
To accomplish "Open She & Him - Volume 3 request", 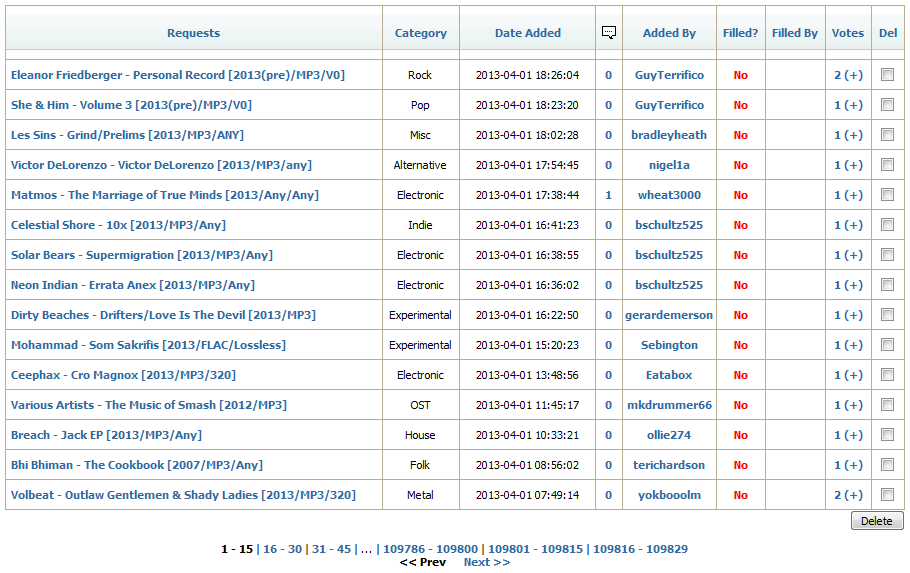I will click(131, 105).
